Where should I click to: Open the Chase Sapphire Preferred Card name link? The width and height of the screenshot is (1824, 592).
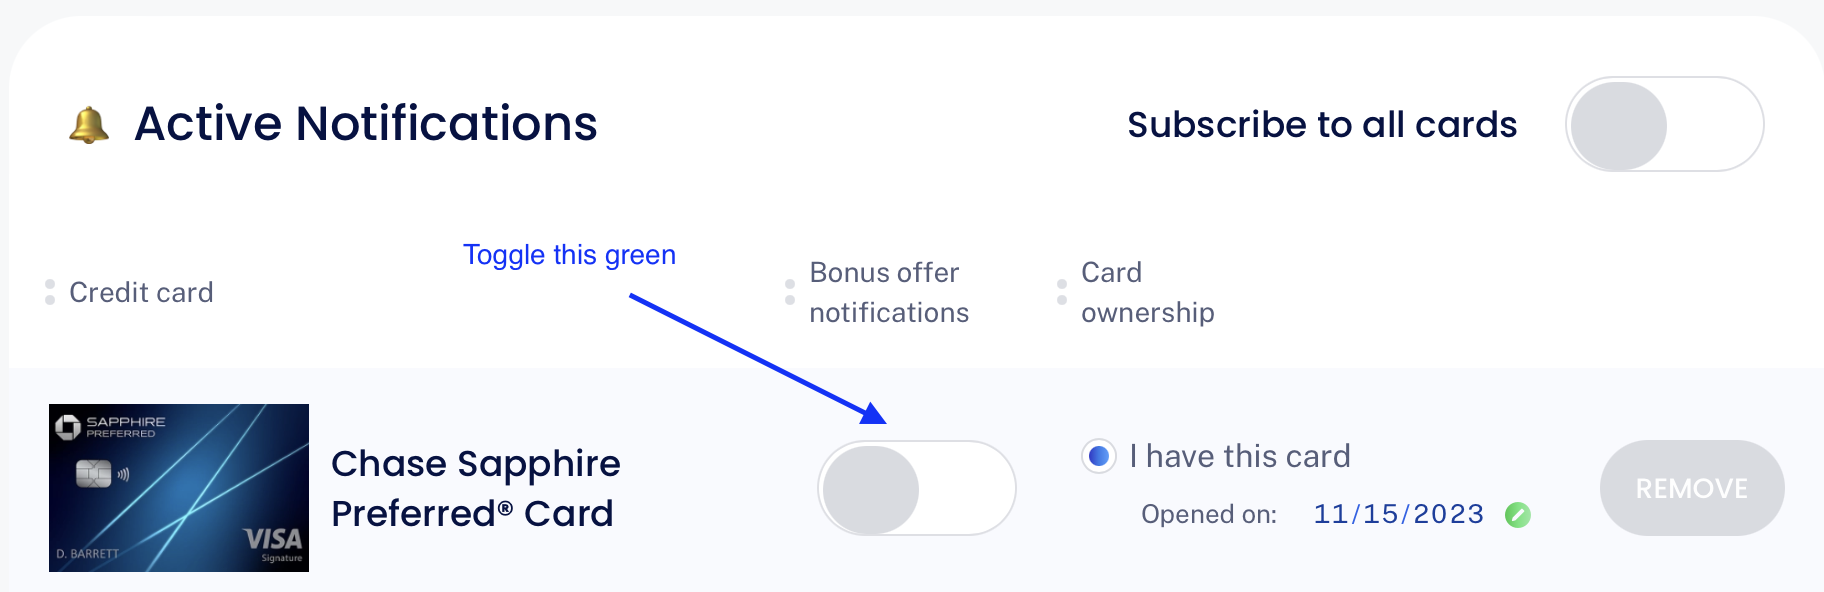[476, 488]
